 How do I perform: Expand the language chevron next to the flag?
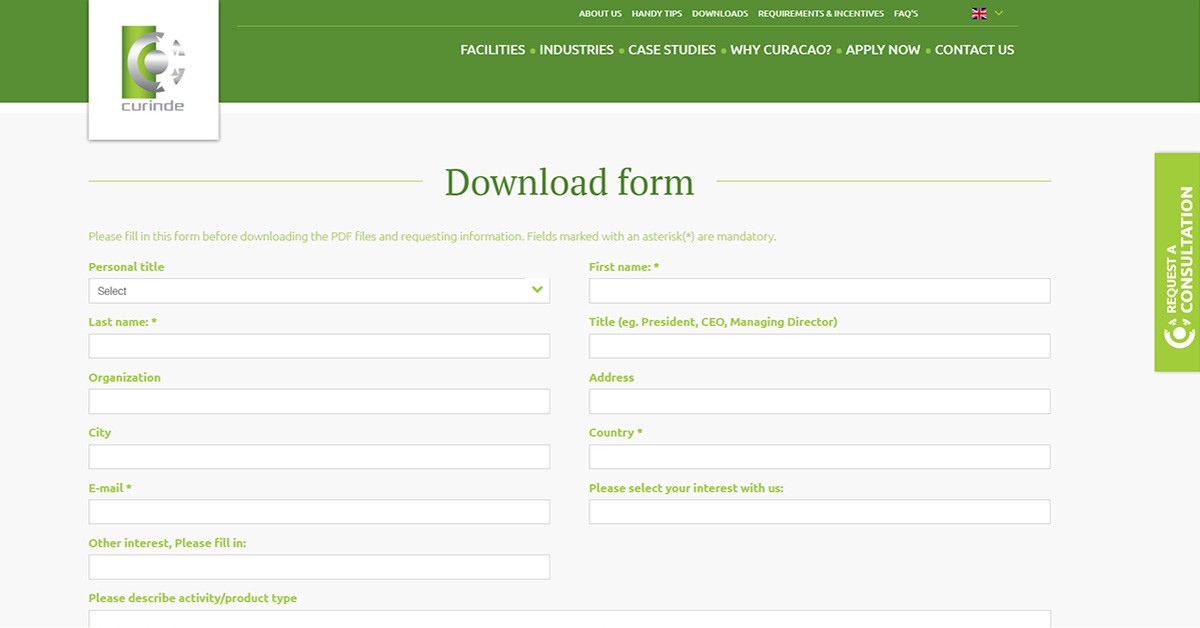pyautogui.click(x=997, y=13)
